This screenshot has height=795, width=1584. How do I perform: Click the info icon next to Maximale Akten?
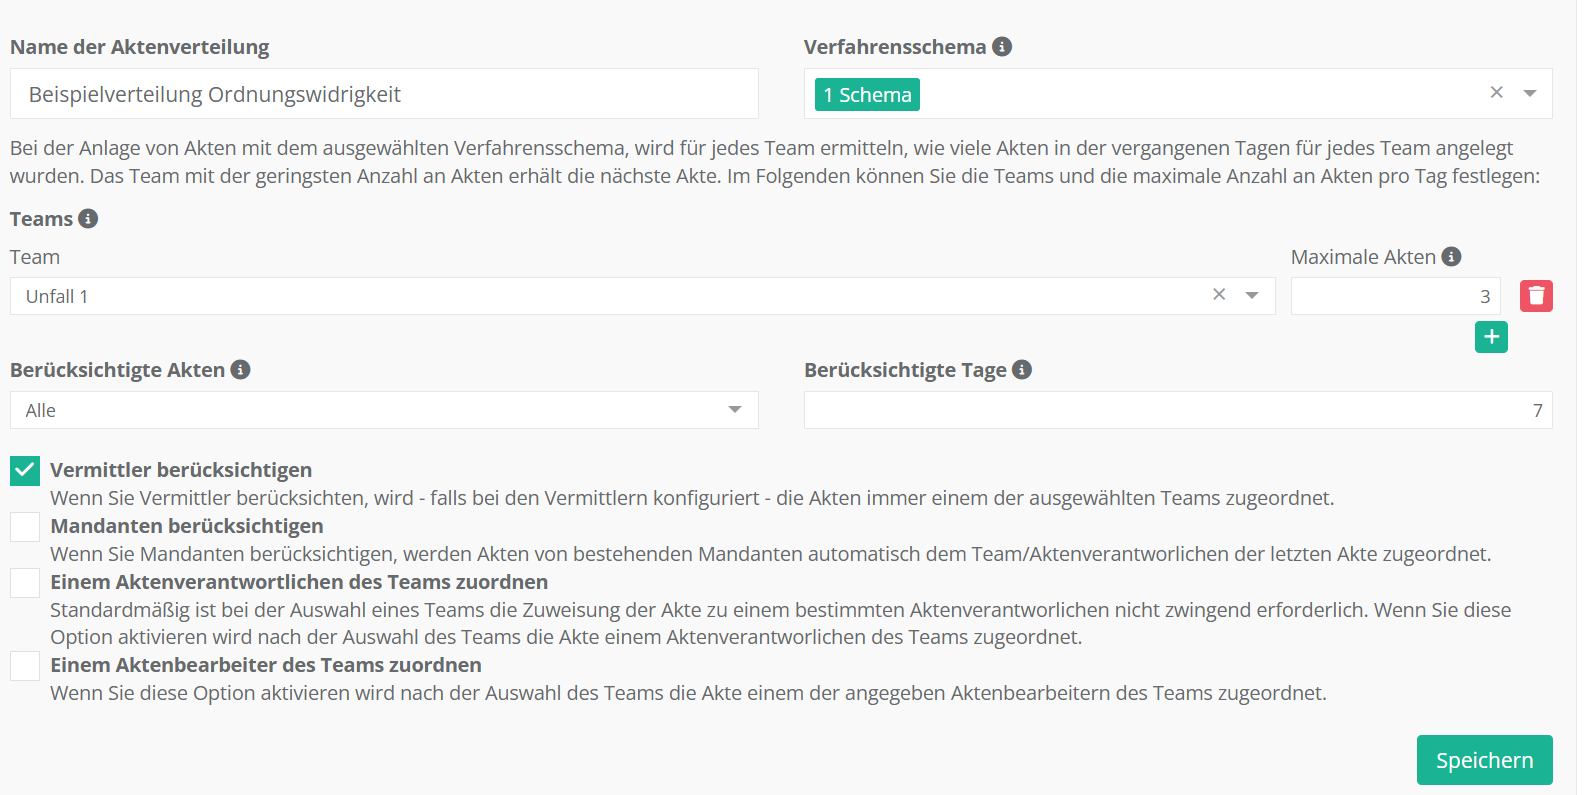(x=1451, y=257)
